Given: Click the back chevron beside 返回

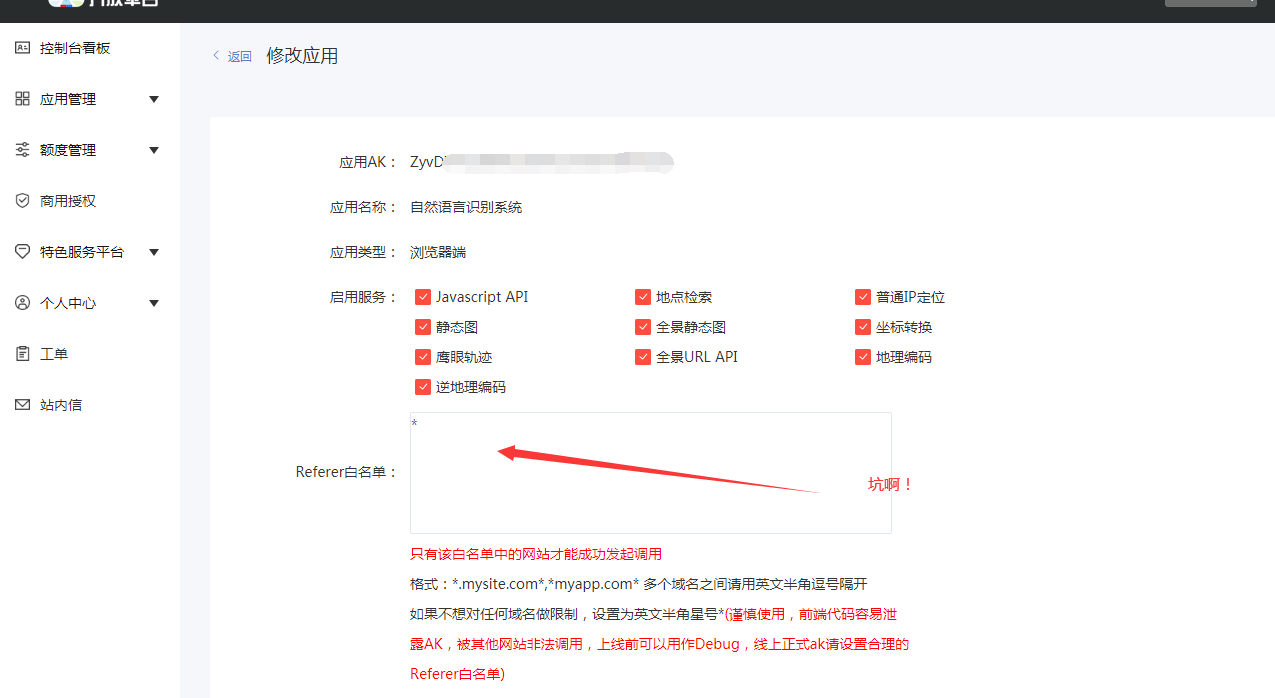Looking at the screenshot, I should pos(215,56).
